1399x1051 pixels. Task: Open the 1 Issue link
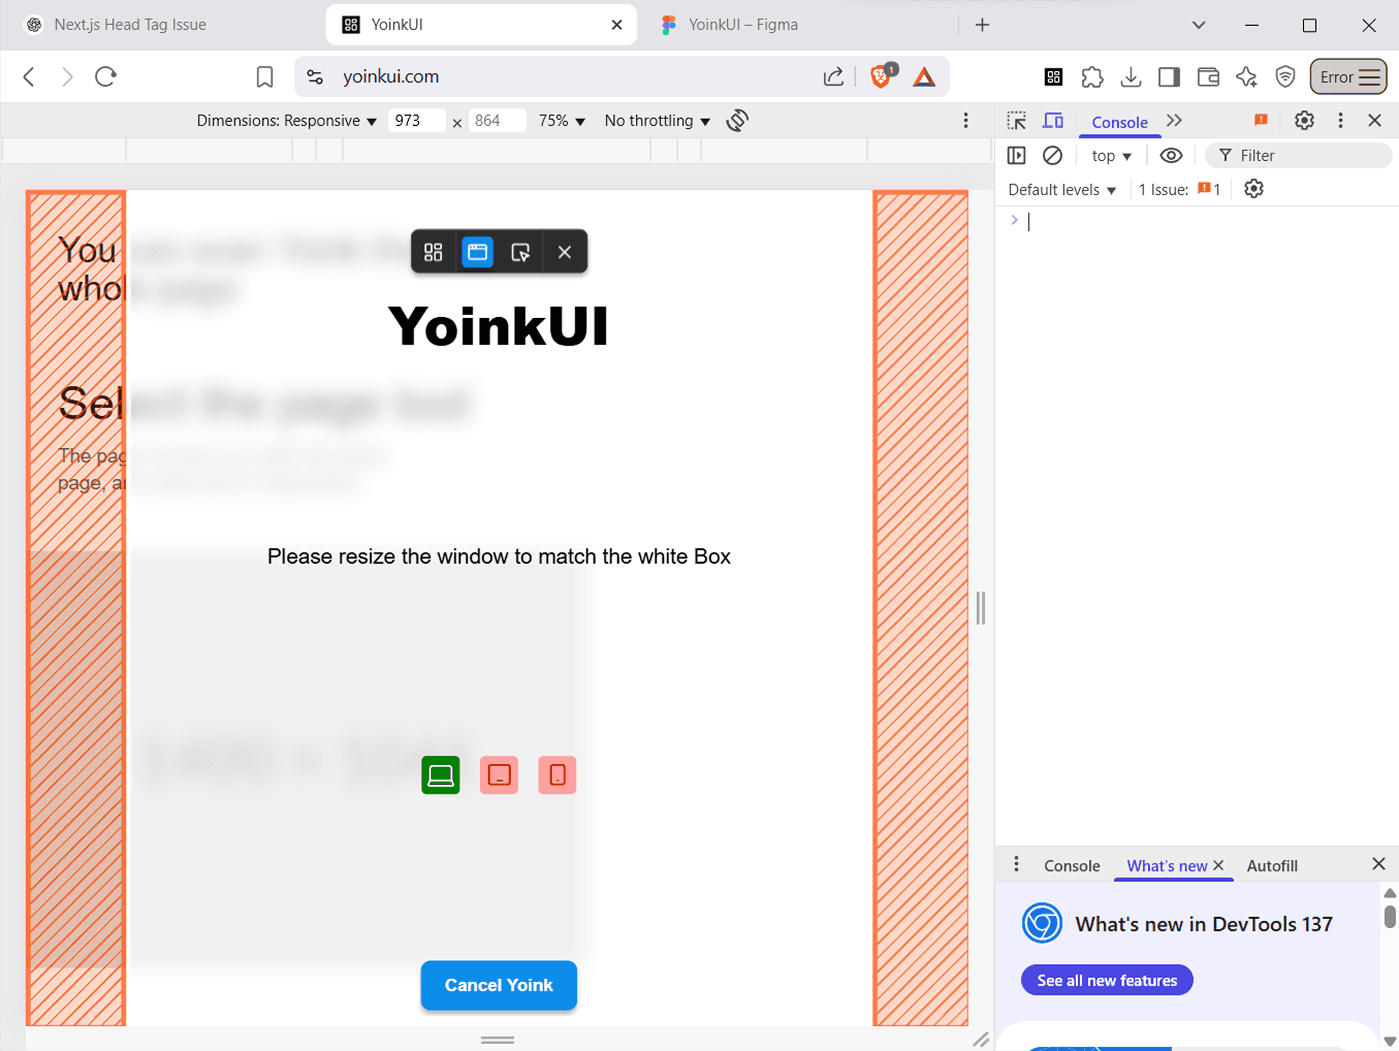(x=1180, y=189)
